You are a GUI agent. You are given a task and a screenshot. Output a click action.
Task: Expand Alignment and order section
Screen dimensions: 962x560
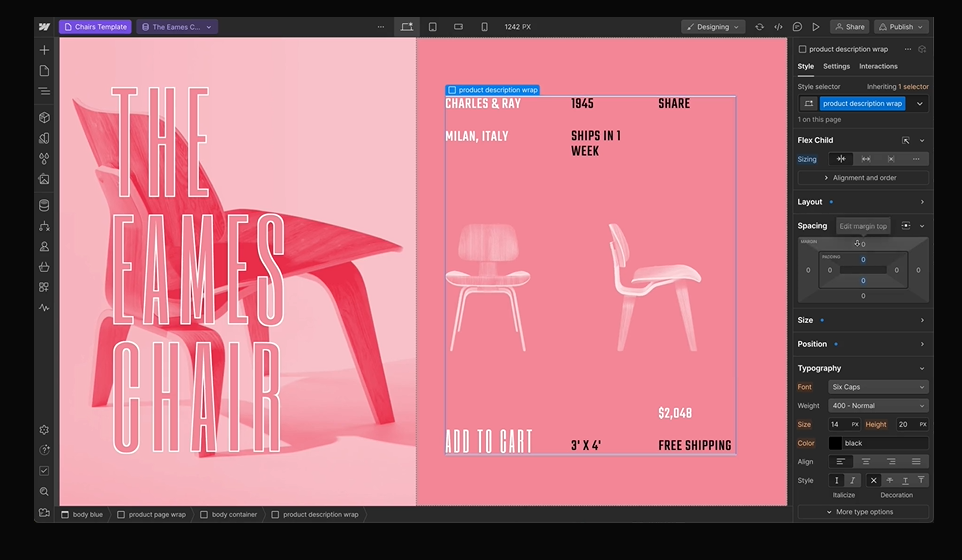point(863,178)
